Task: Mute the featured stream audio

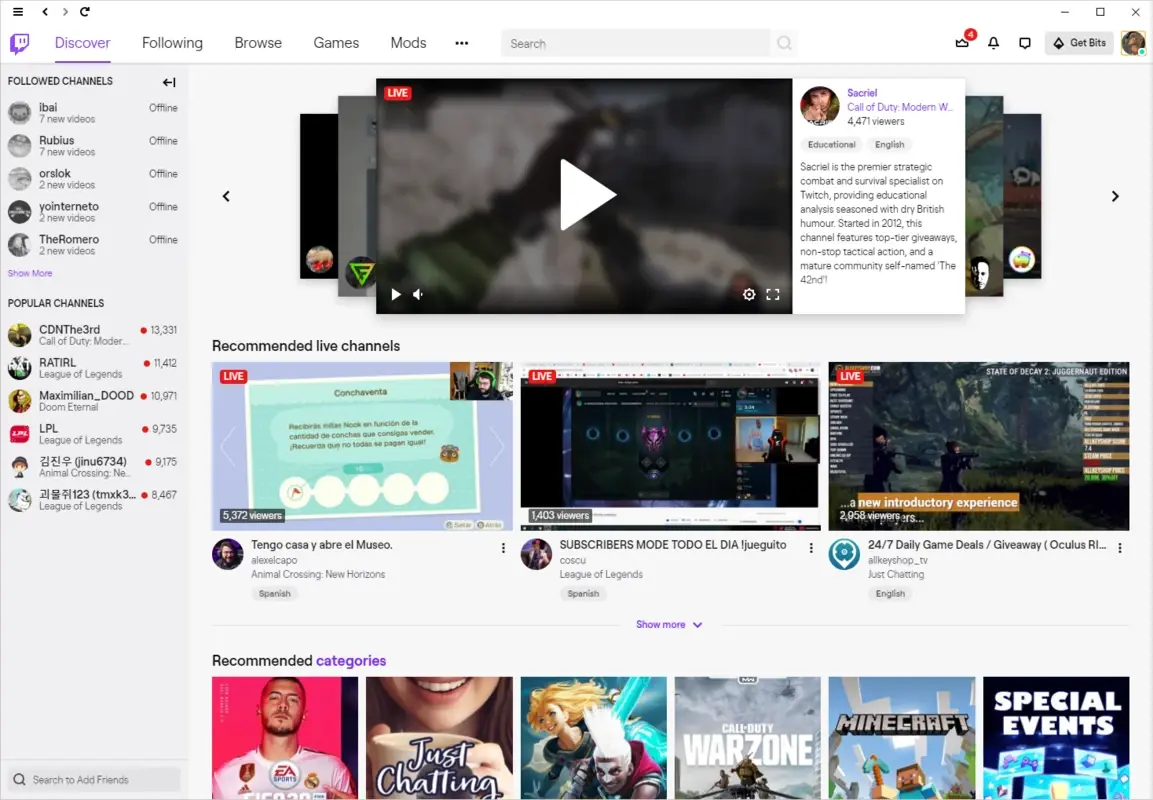Action: point(417,294)
